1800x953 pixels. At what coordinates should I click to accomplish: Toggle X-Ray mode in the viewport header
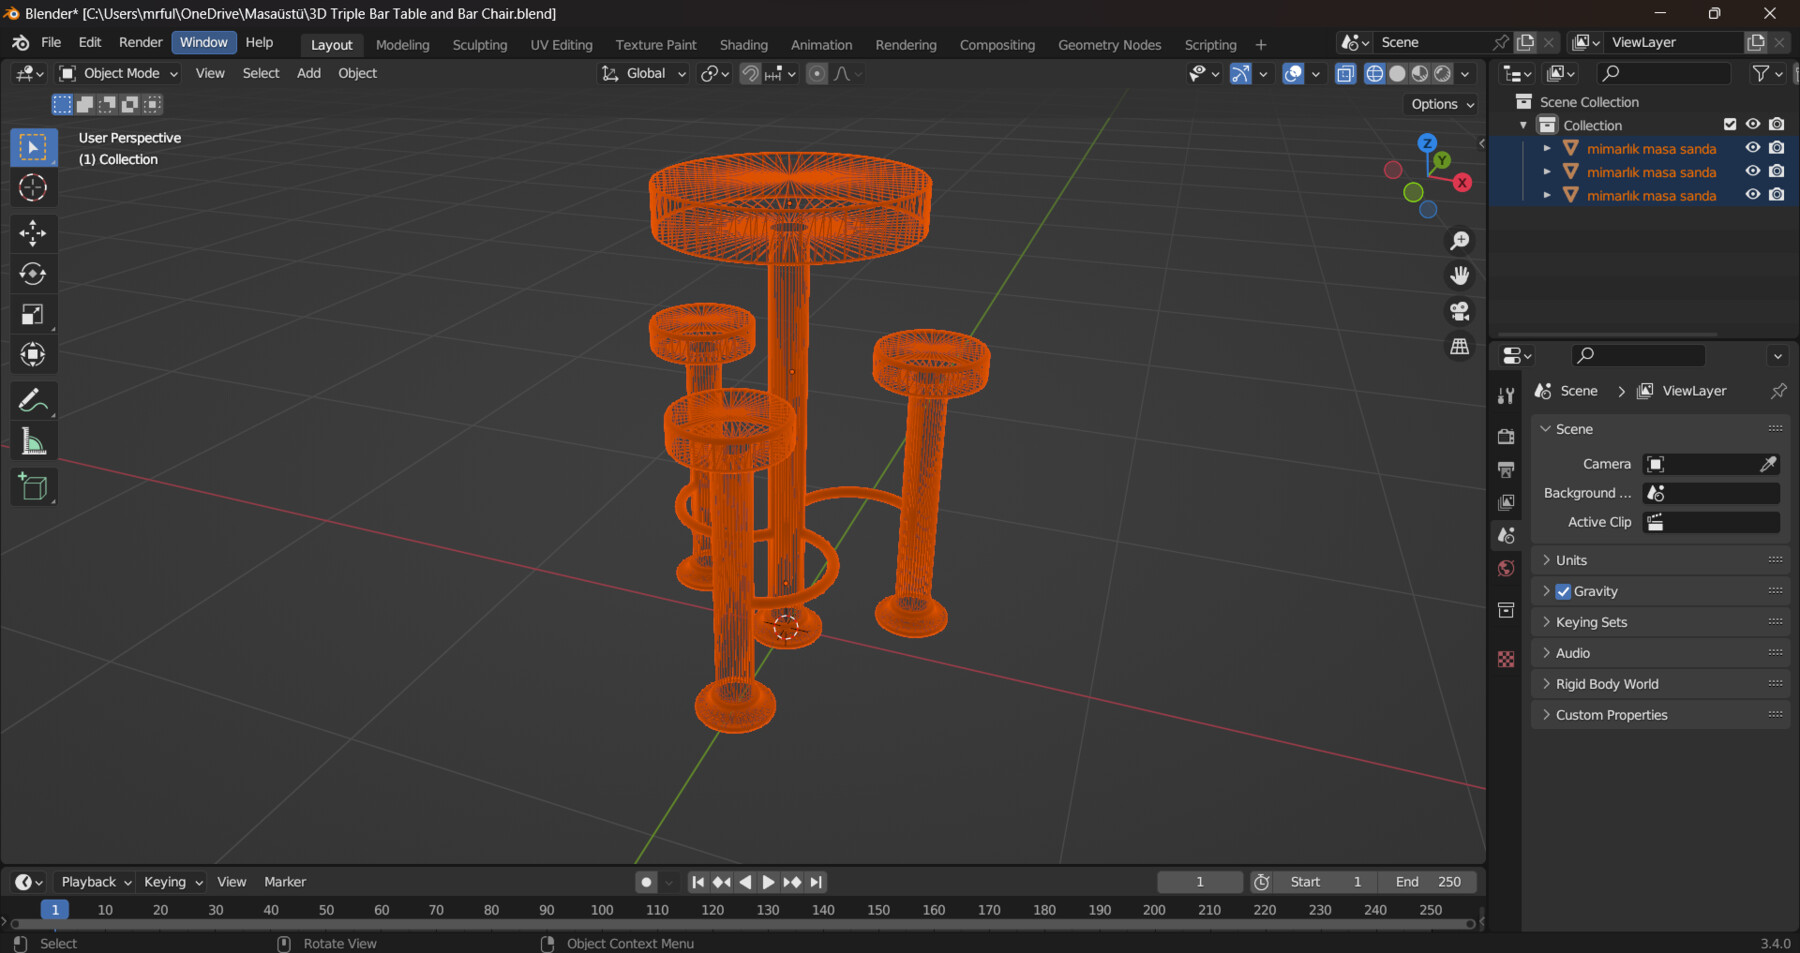(x=1345, y=73)
